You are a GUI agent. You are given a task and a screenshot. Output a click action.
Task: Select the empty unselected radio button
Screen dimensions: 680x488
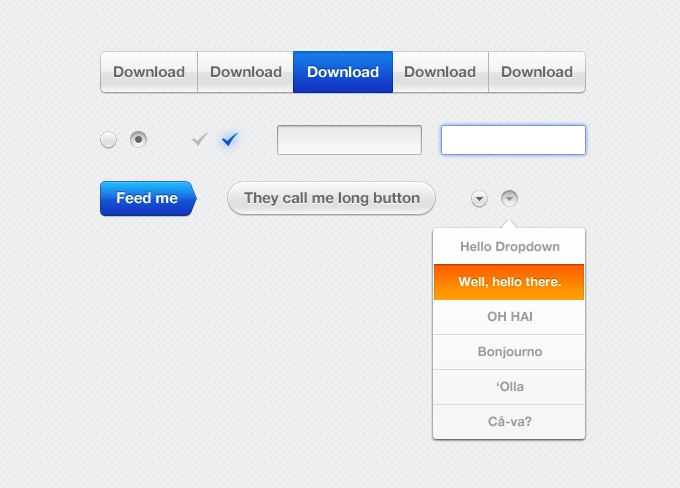click(108, 140)
